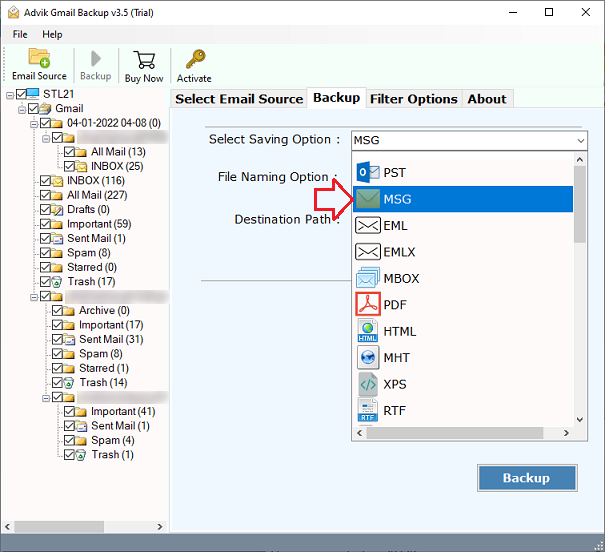The width and height of the screenshot is (605, 552).
Task: Click the Email Source toolbar icon
Action: tap(39, 58)
